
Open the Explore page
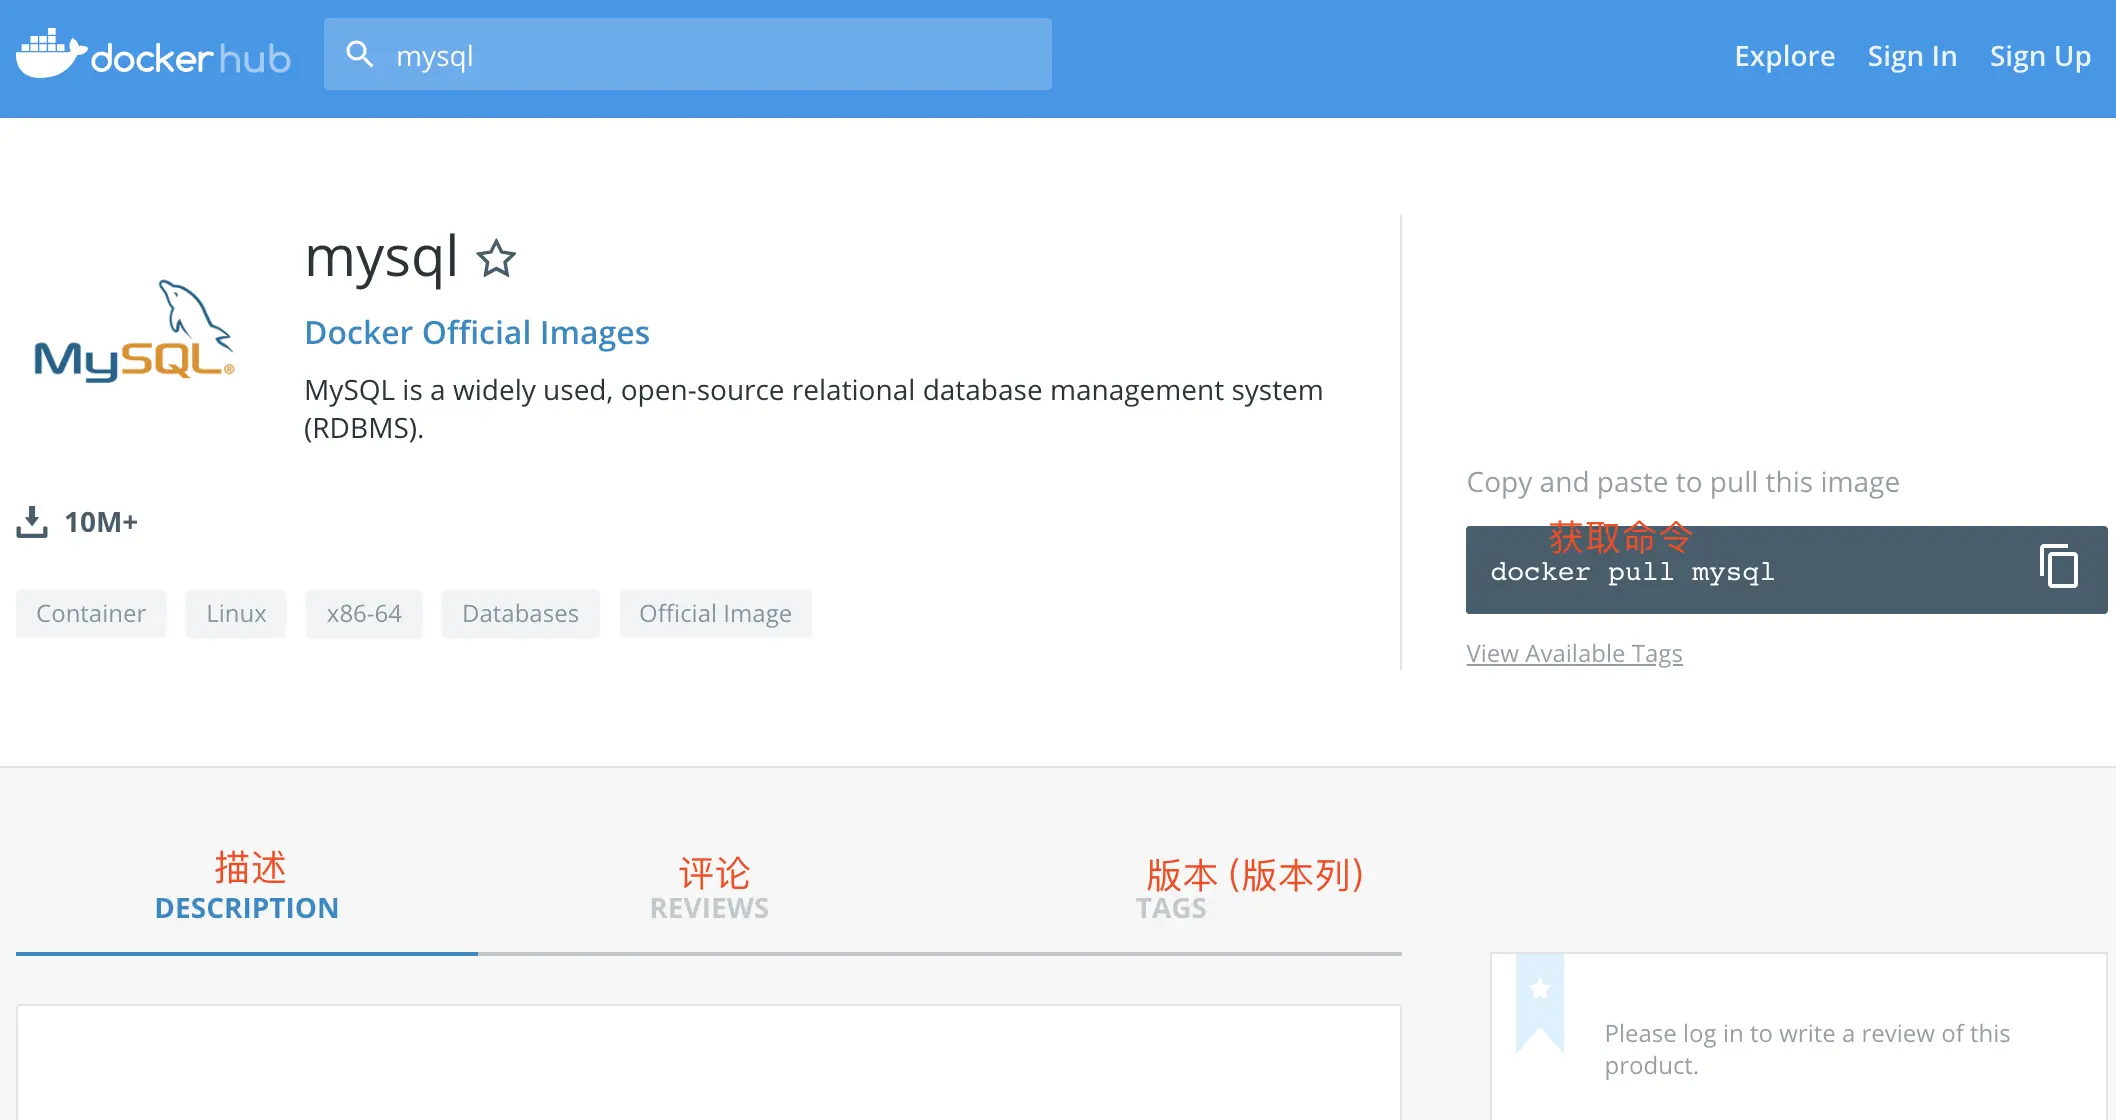click(1784, 56)
